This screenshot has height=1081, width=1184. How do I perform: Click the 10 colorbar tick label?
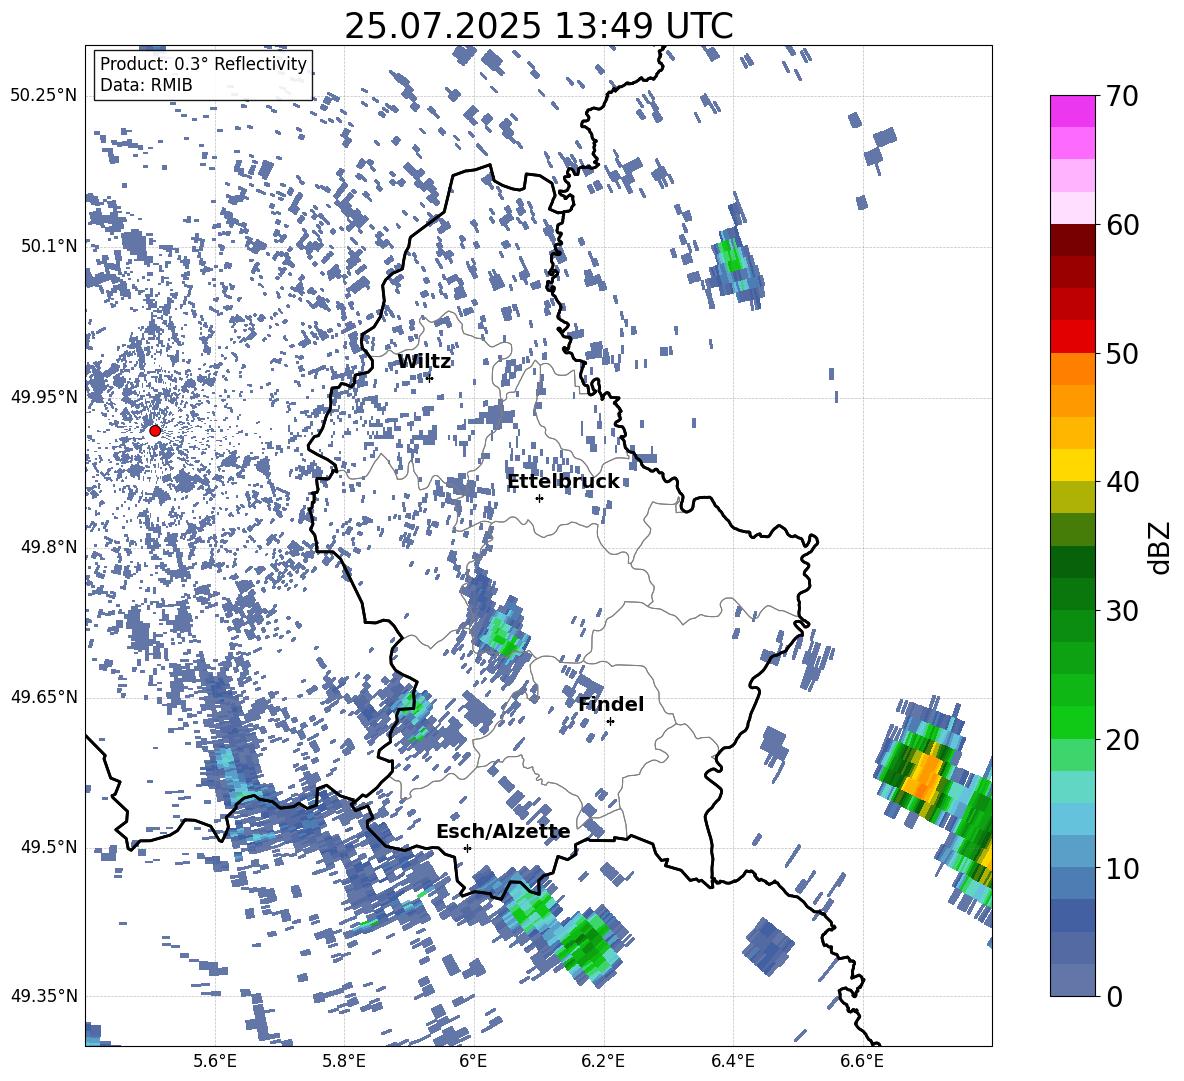[1123, 868]
